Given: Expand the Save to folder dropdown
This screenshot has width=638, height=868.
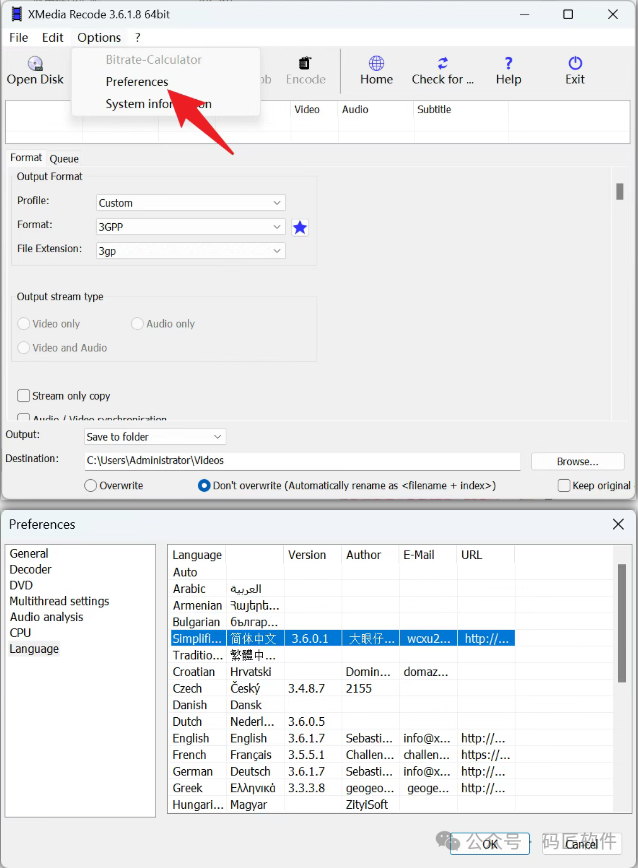Looking at the screenshot, I should [x=155, y=437].
